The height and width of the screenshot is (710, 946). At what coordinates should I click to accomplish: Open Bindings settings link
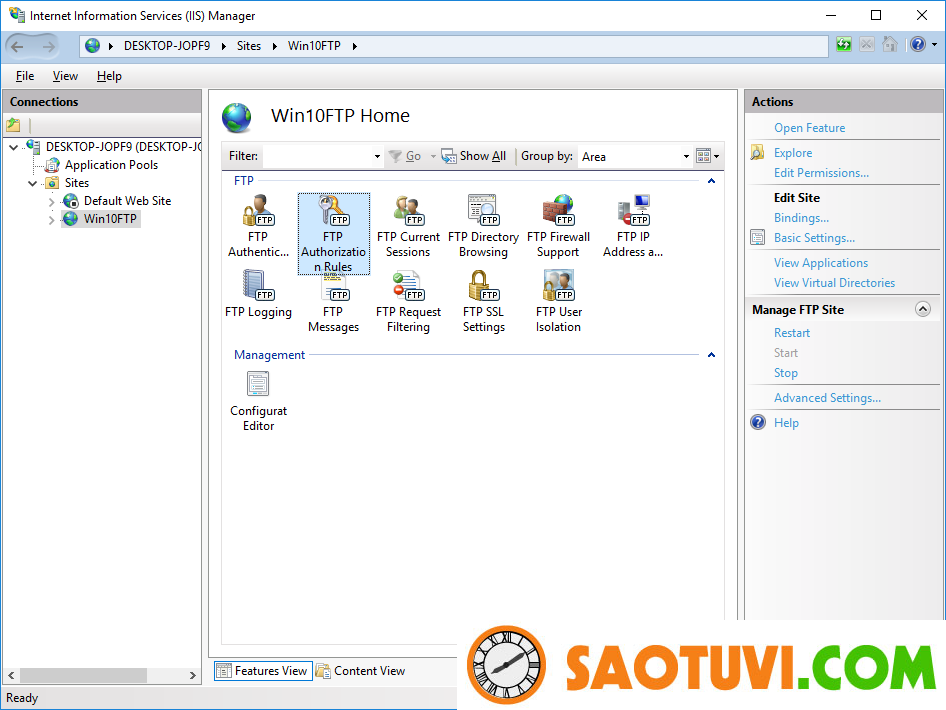(x=801, y=218)
